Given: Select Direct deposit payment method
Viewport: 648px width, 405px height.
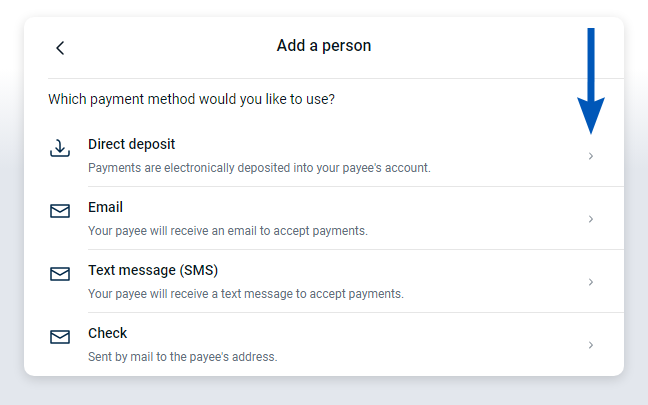Looking at the screenshot, I should (131, 144).
